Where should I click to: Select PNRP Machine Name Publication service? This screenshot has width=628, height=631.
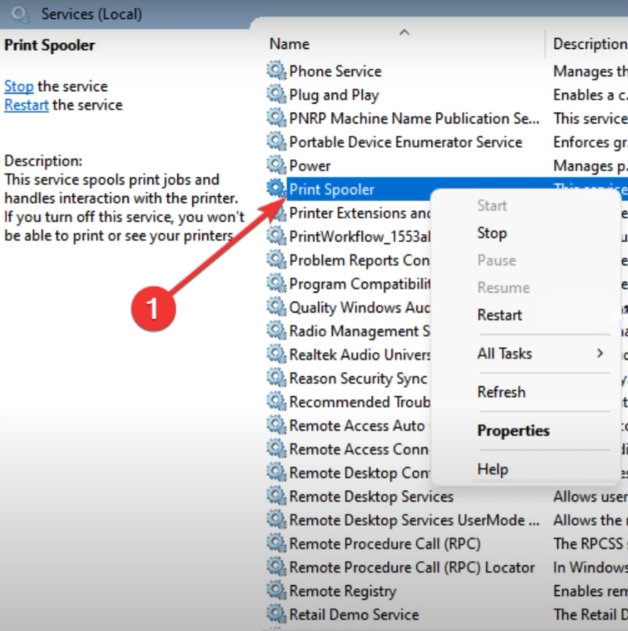pyautogui.click(x=414, y=118)
